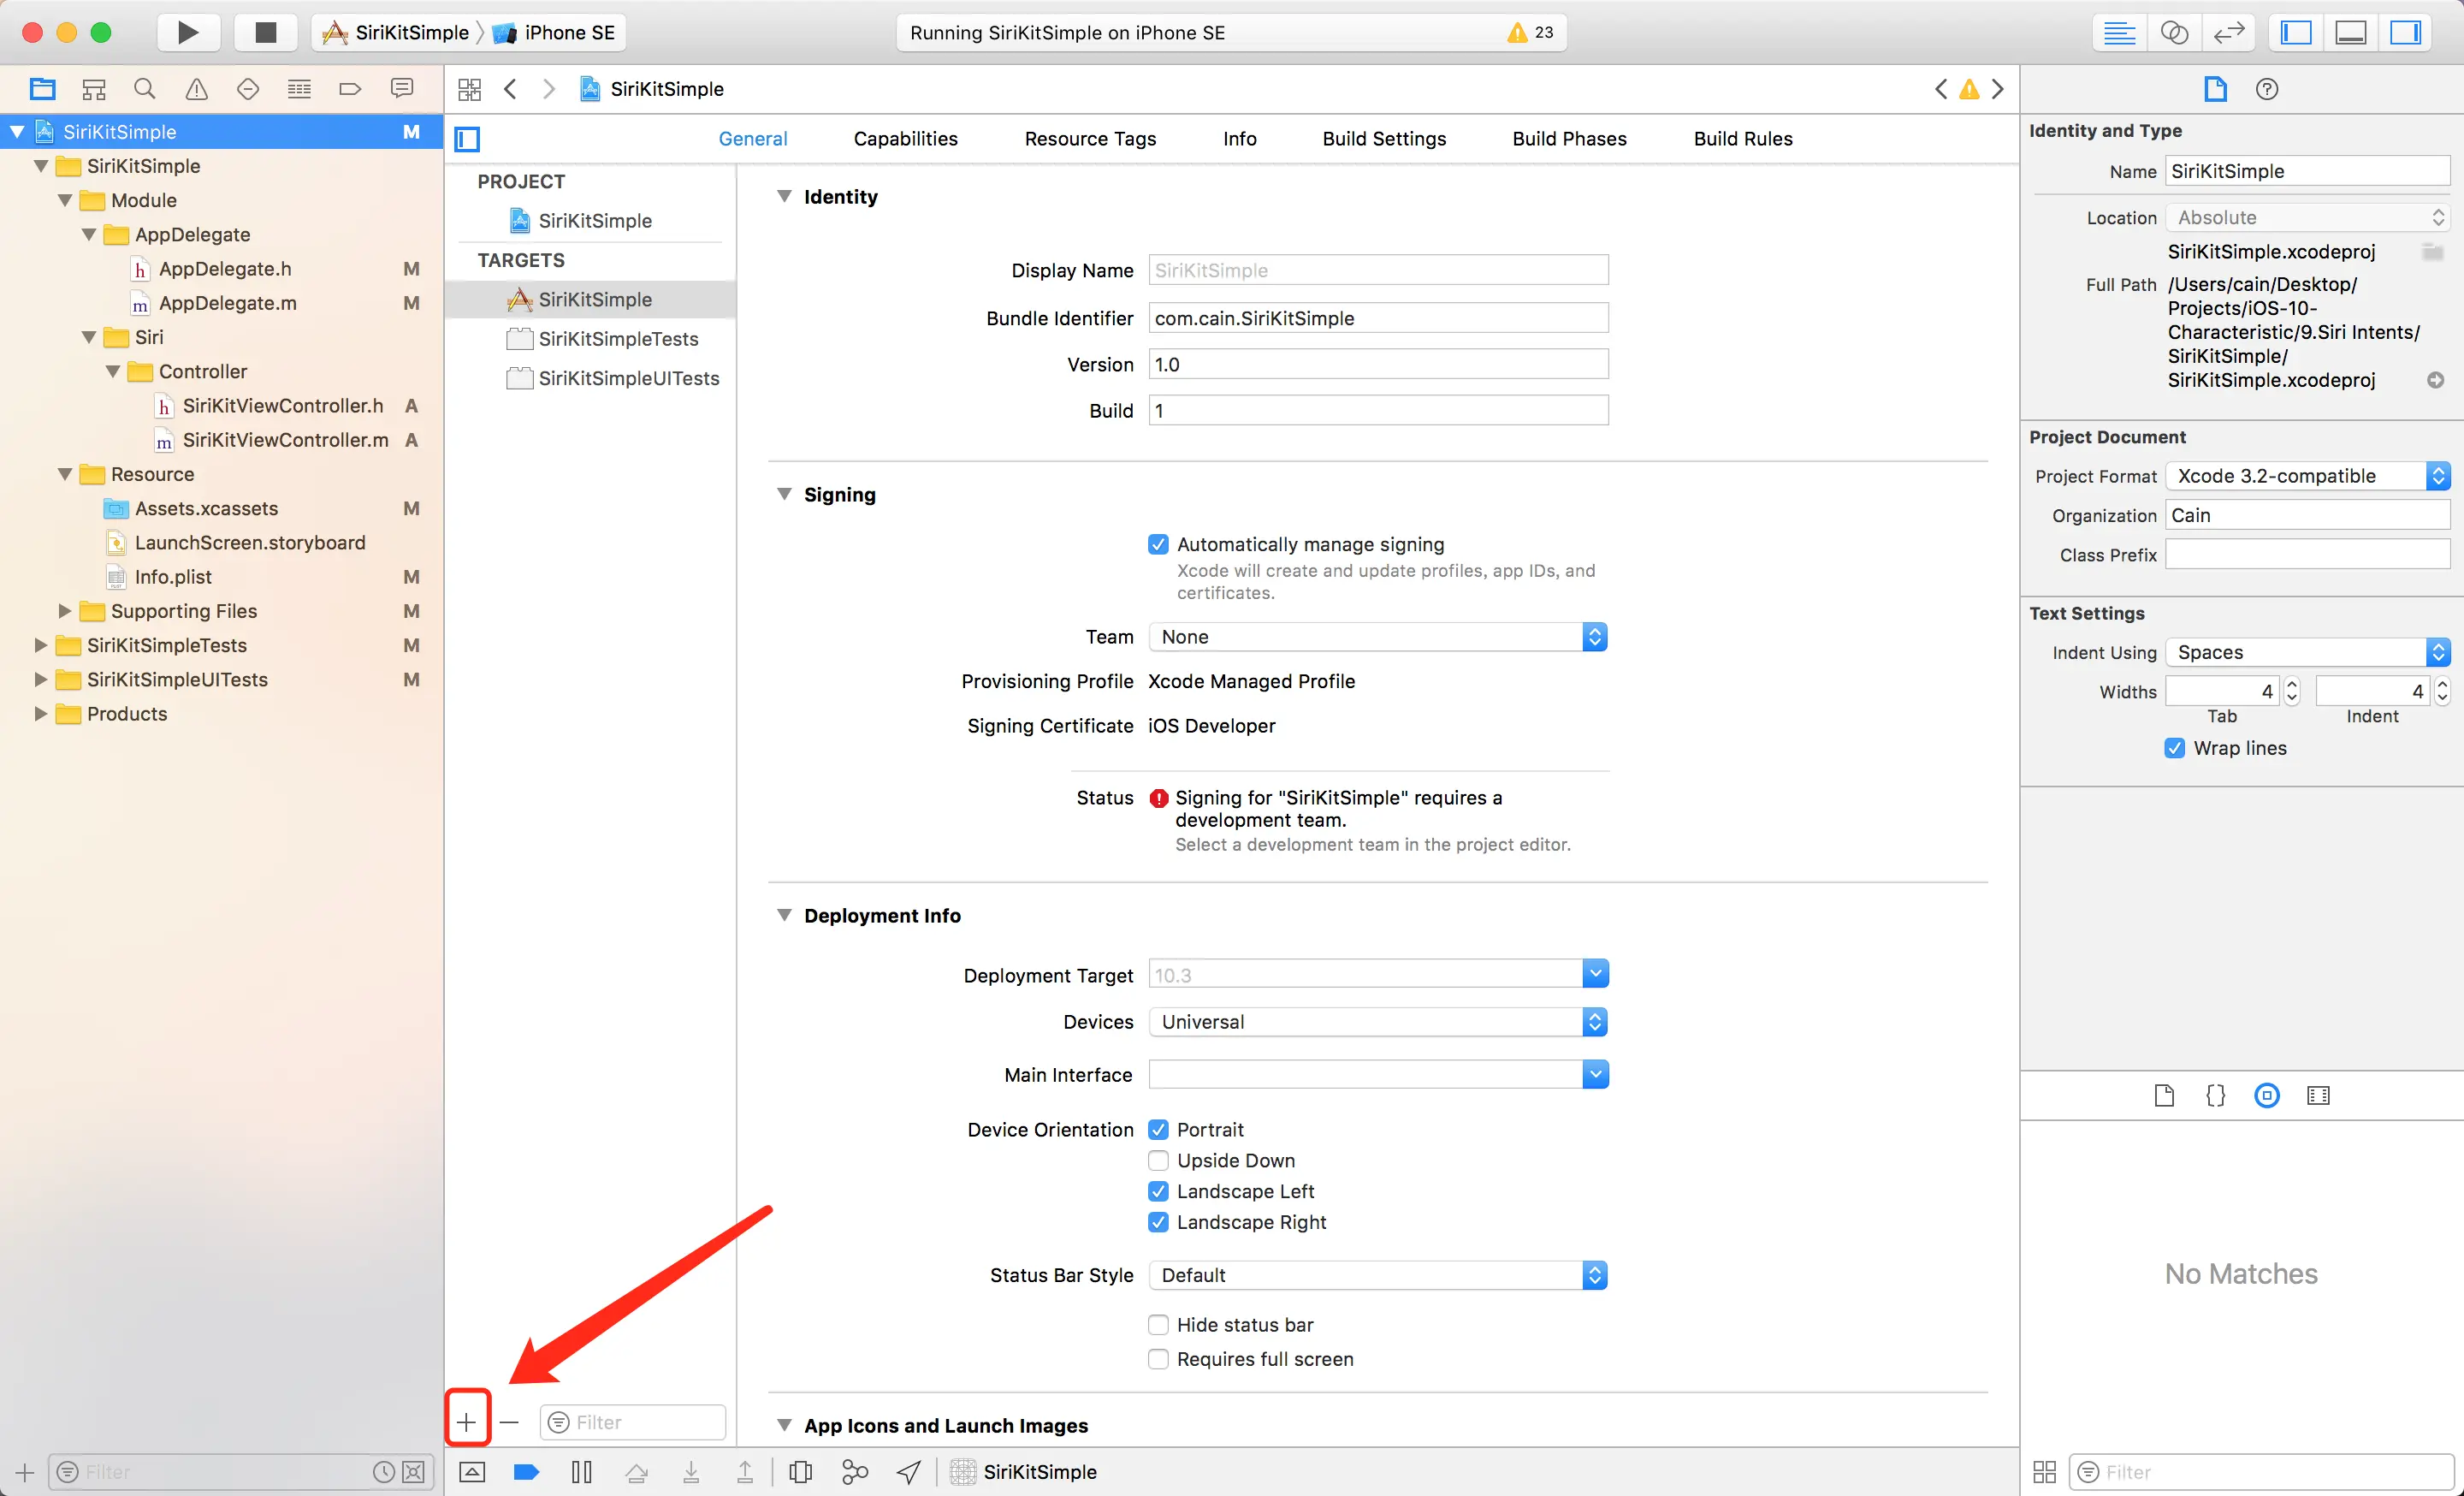Viewport: 2464px width, 1496px height.
Task: Collapse the Signing section triangle
Action: point(785,494)
